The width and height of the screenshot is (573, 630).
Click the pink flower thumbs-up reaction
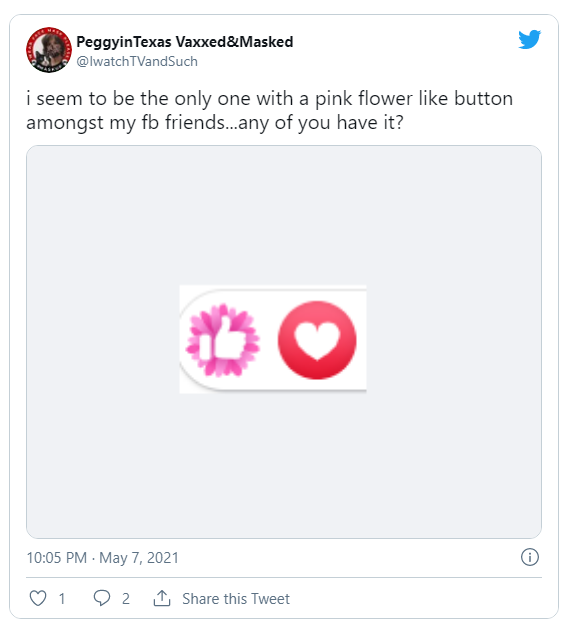(x=223, y=340)
